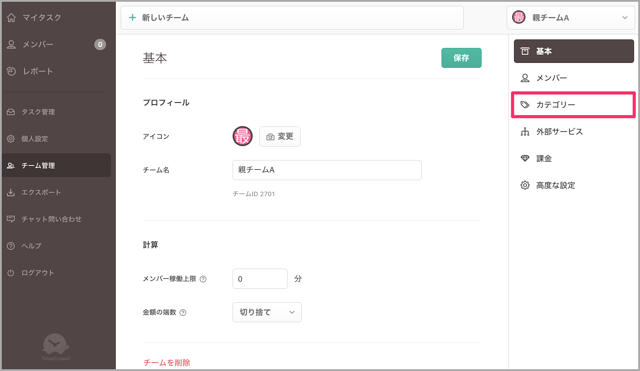Click the 変更 icon change button
640x371 pixels.
tap(280, 136)
